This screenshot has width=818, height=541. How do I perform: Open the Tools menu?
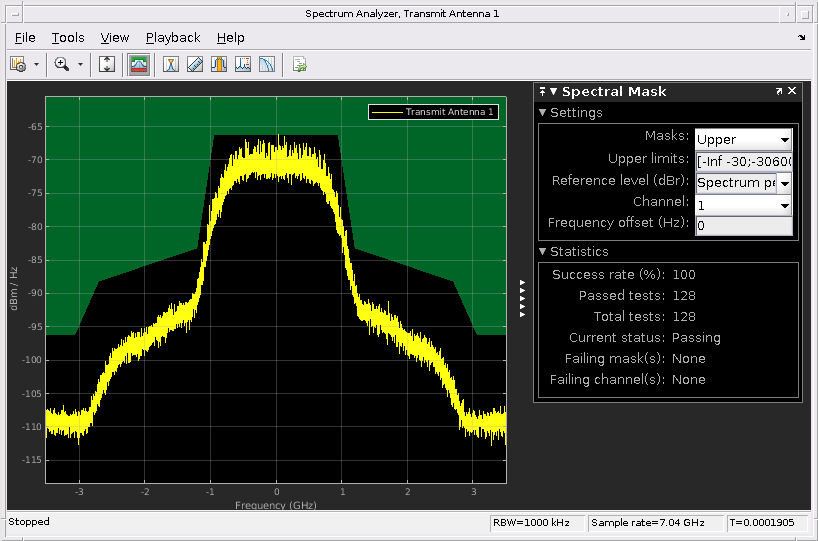coord(68,37)
